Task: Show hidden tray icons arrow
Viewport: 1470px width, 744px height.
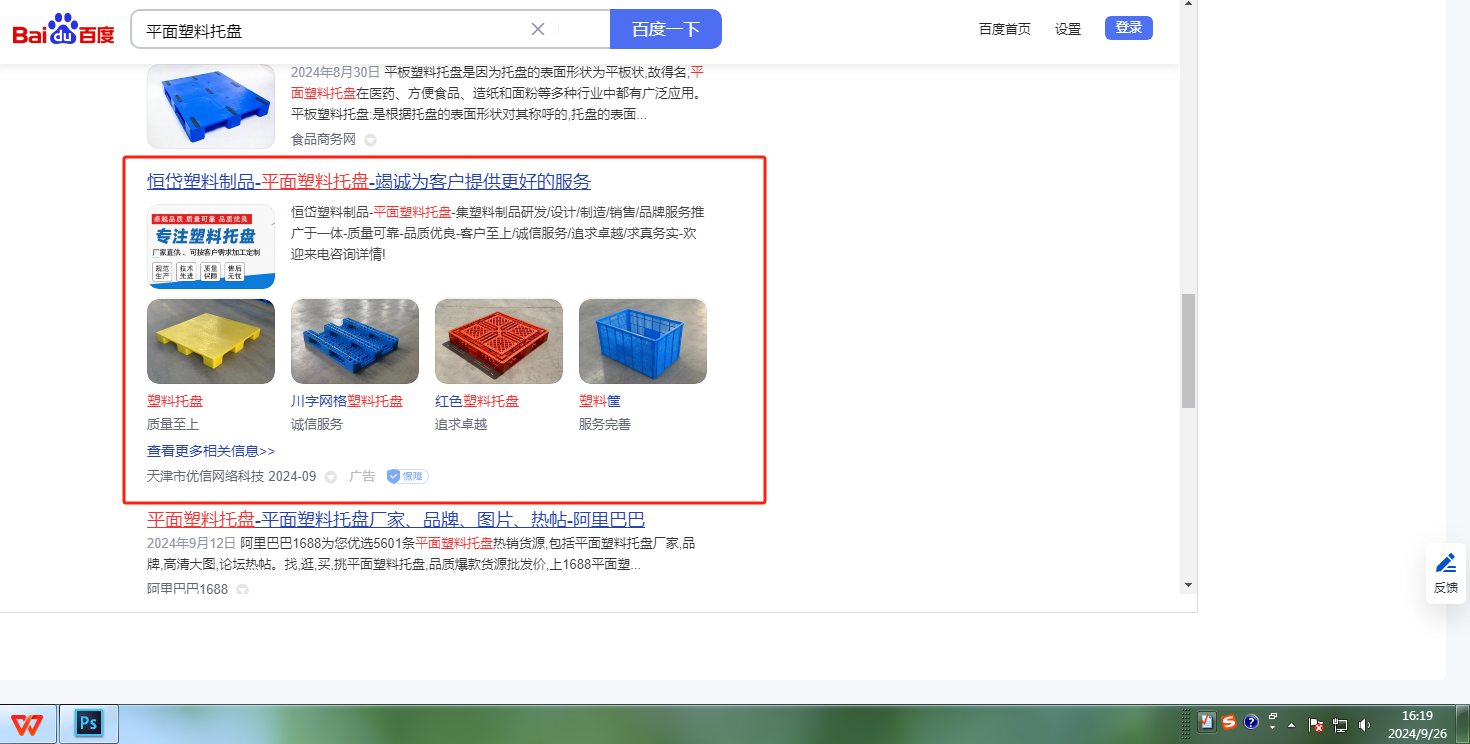Action: click(1291, 724)
